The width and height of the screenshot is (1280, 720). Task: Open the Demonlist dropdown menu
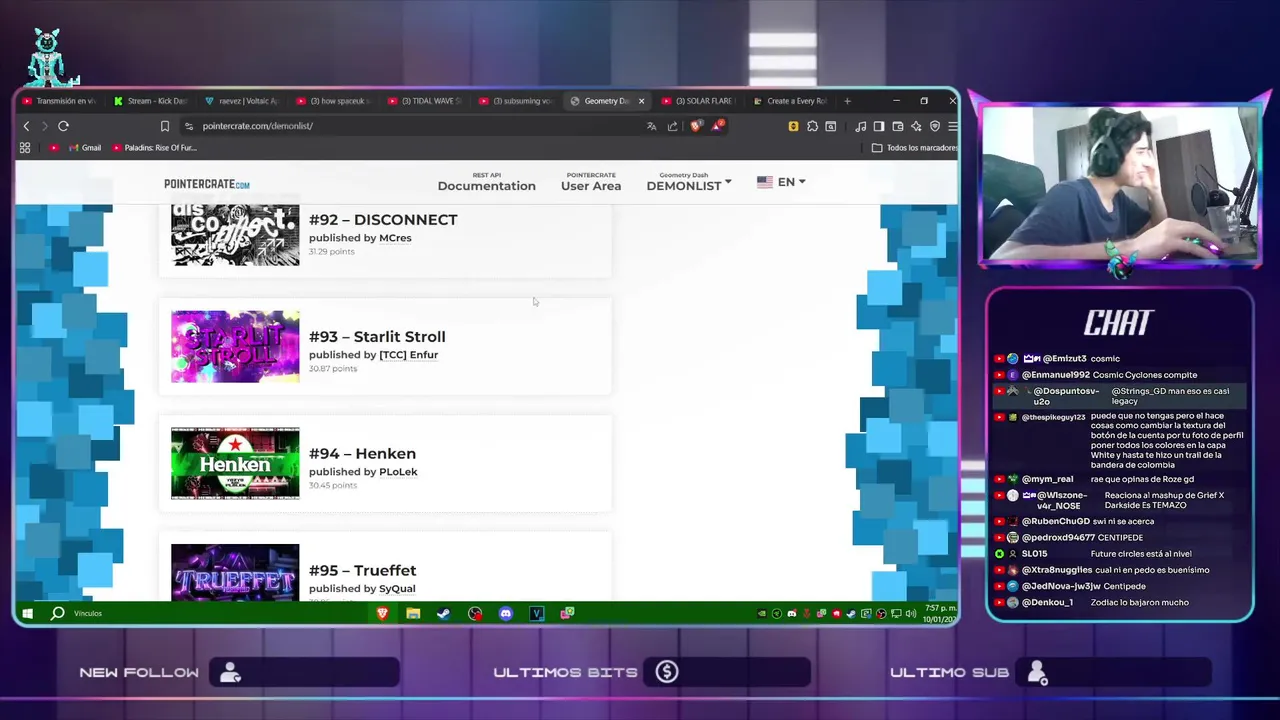click(x=689, y=182)
